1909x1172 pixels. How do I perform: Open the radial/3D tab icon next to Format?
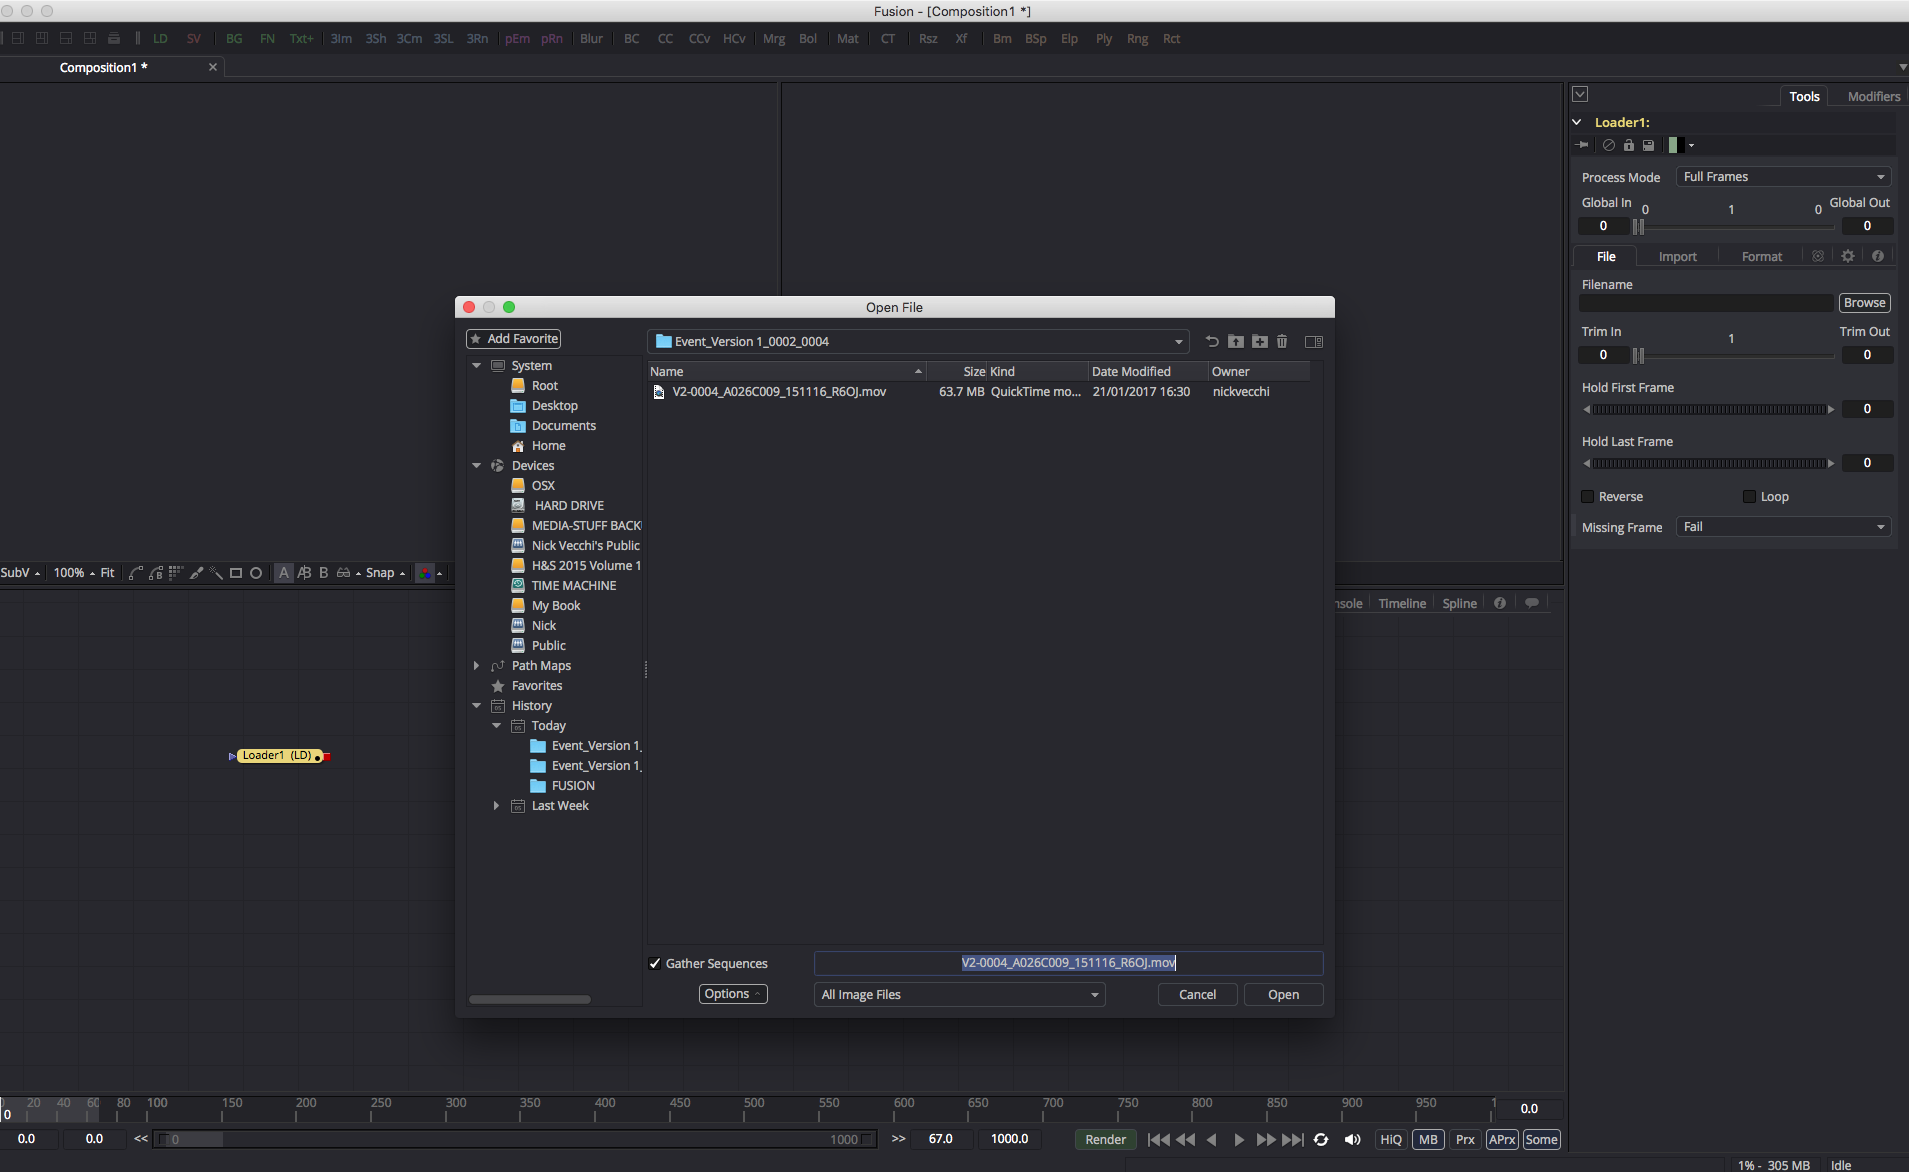pyautogui.click(x=1818, y=256)
